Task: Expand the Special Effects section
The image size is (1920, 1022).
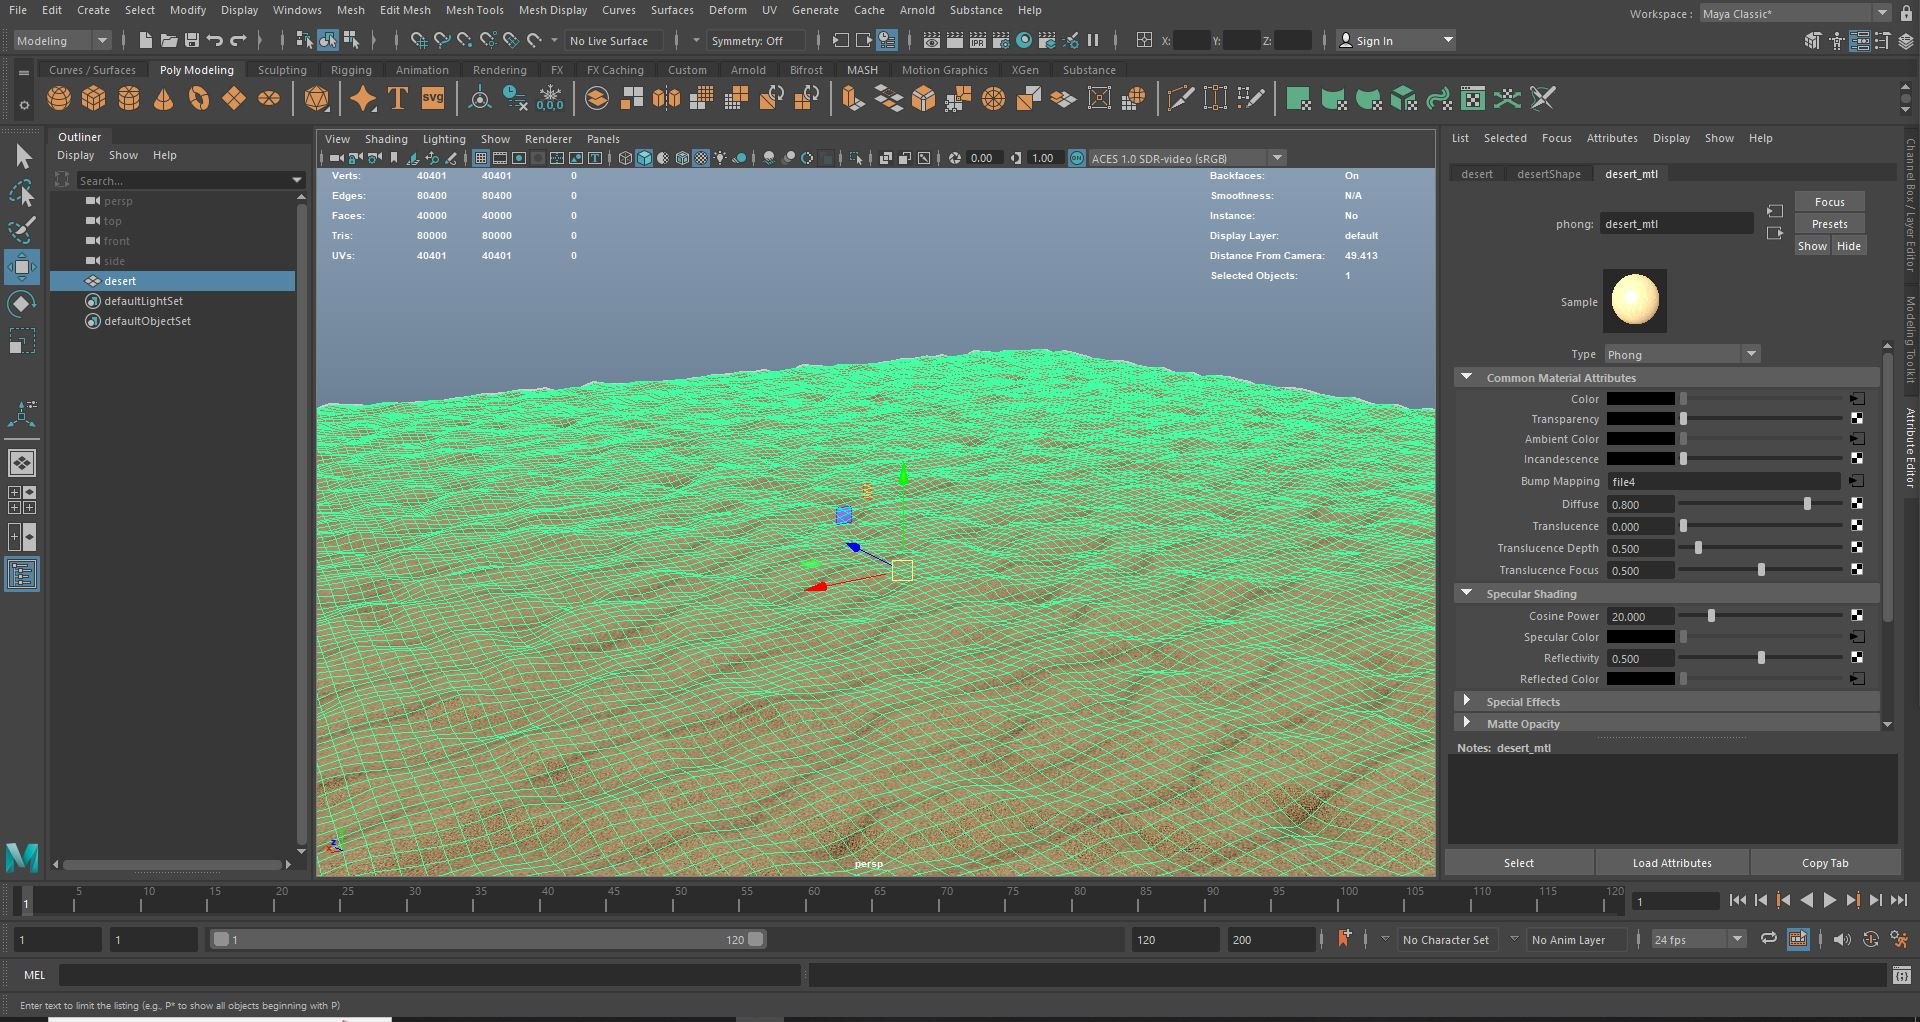Action: (1466, 701)
